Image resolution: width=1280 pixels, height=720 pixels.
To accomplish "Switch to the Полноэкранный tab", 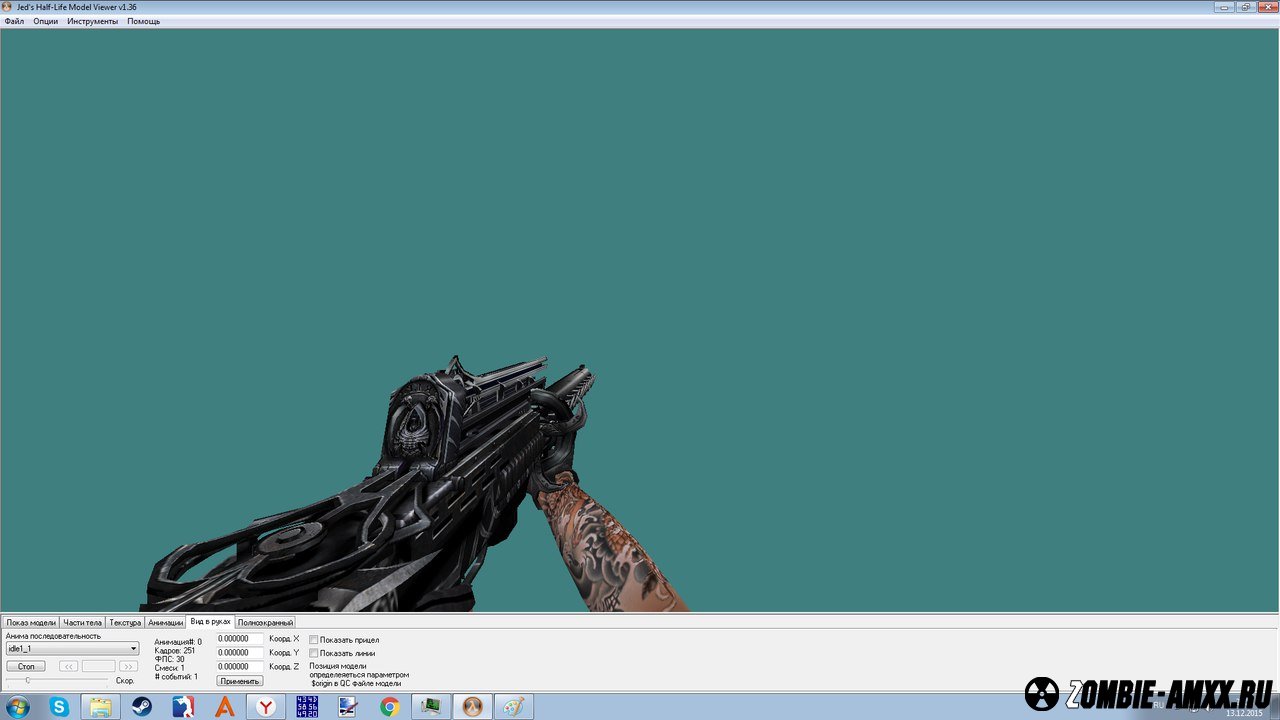I will click(x=265, y=622).
